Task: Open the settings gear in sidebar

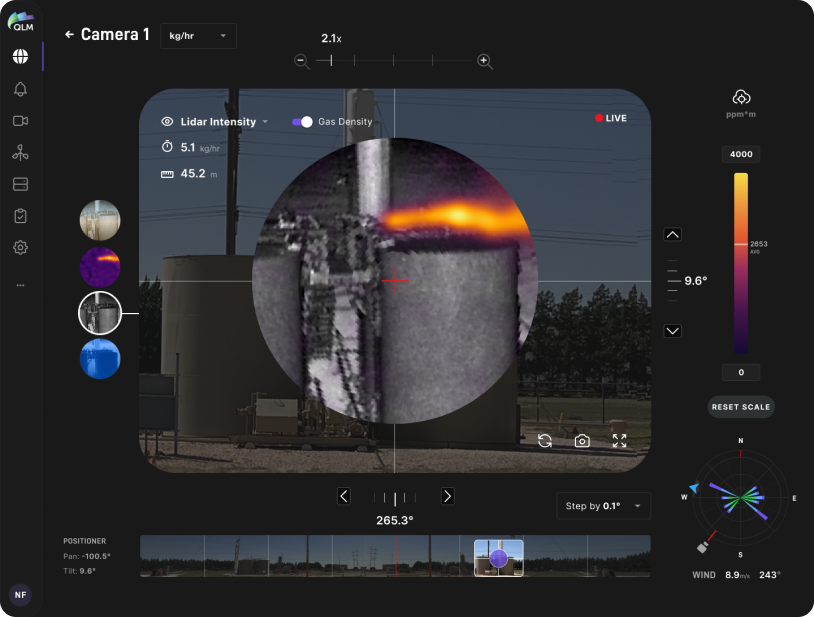Action: (x=20, y=247)
